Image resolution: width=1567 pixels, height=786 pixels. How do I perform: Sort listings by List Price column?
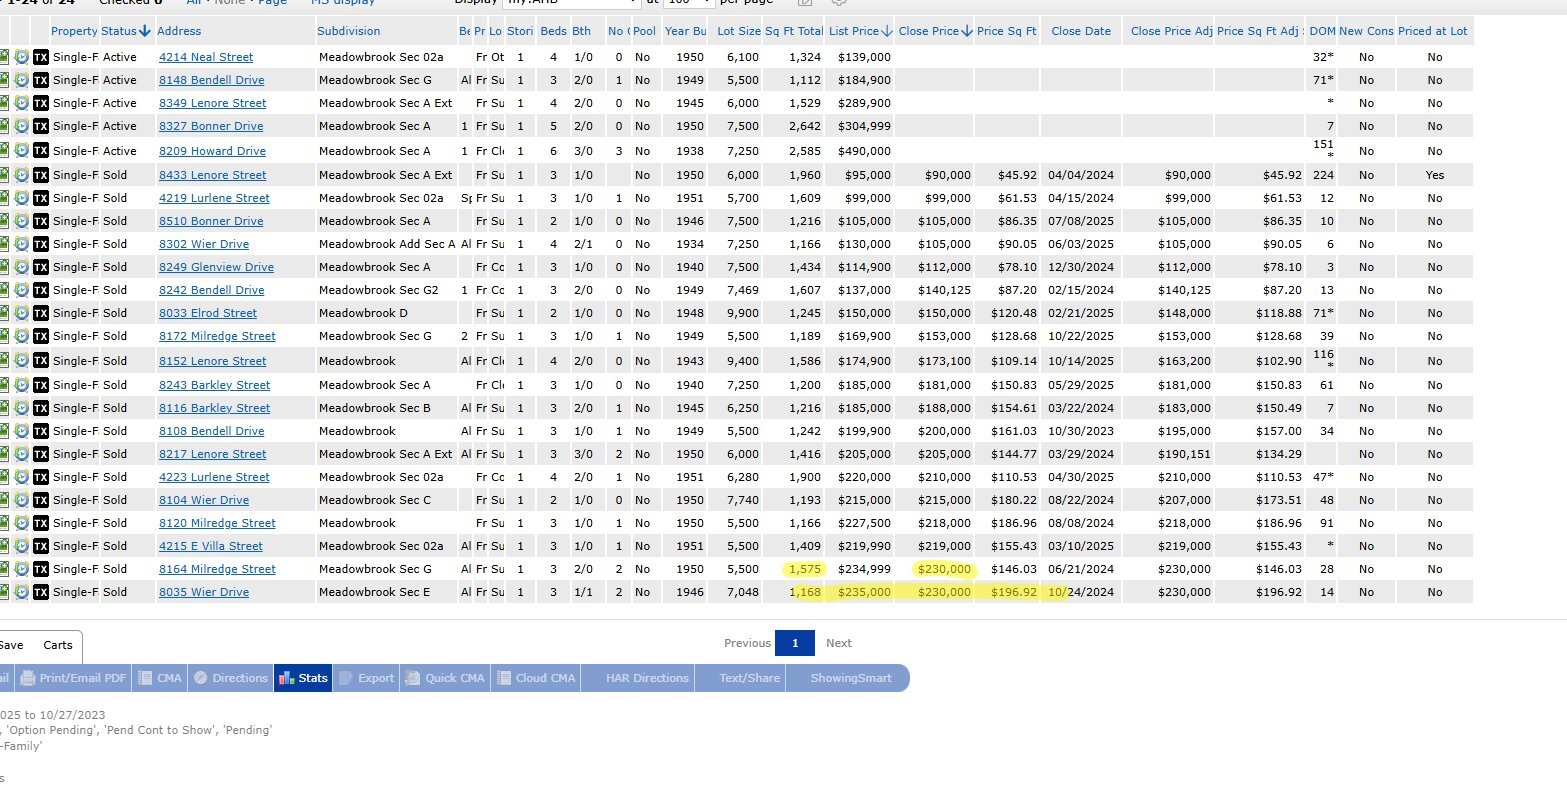click(858, 31)
